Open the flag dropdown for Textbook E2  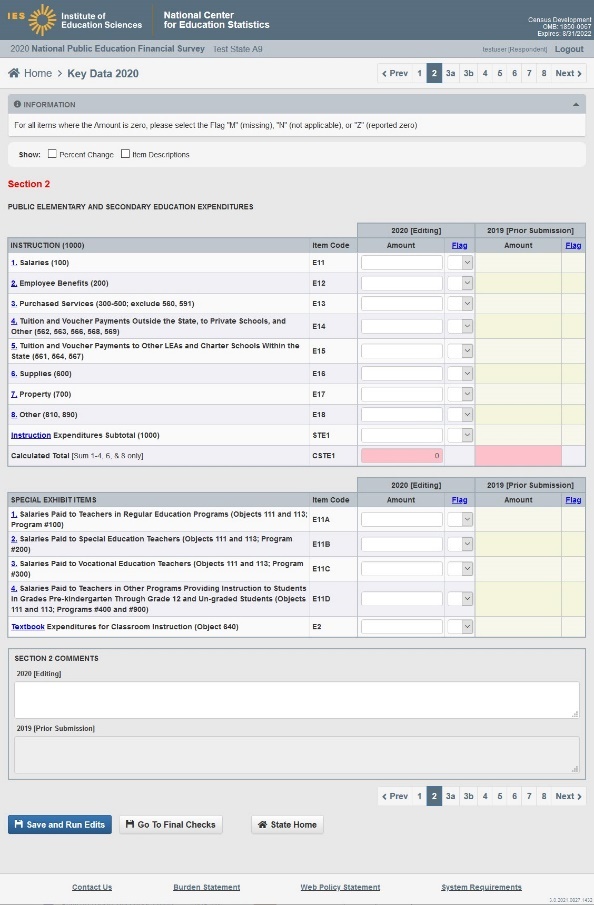(x=460, y=626)
